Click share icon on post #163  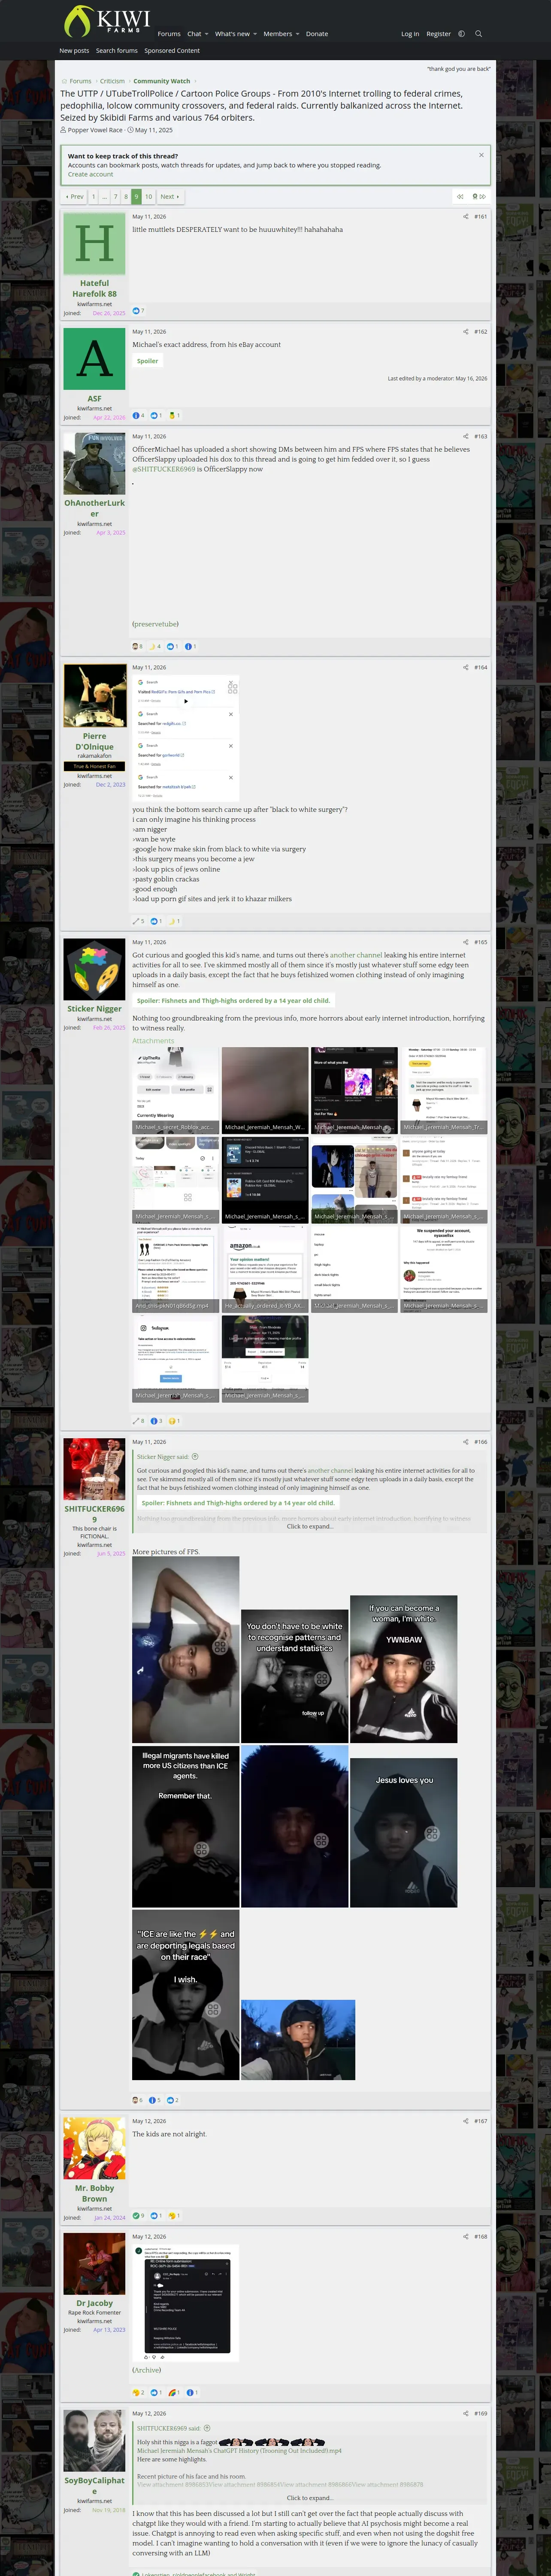(465, 437)
